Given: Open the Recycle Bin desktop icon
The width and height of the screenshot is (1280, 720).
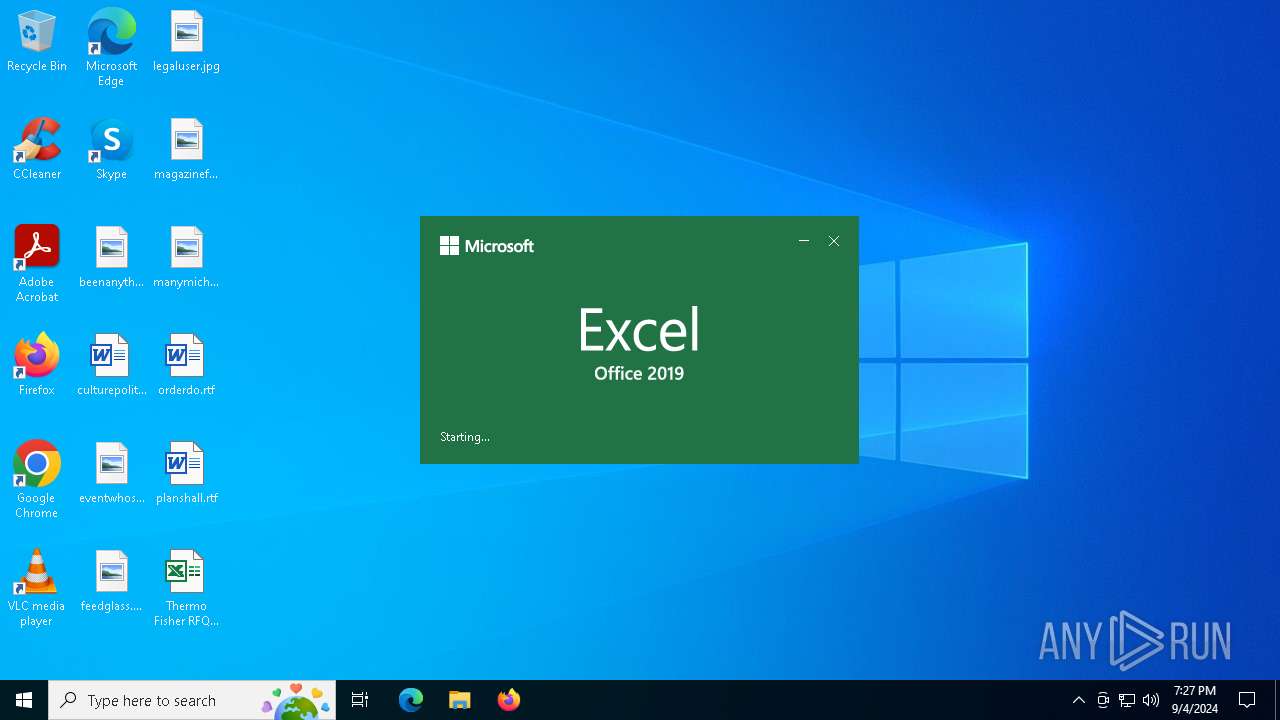Looking at the screenshot, I should click(x=37, y=42).
